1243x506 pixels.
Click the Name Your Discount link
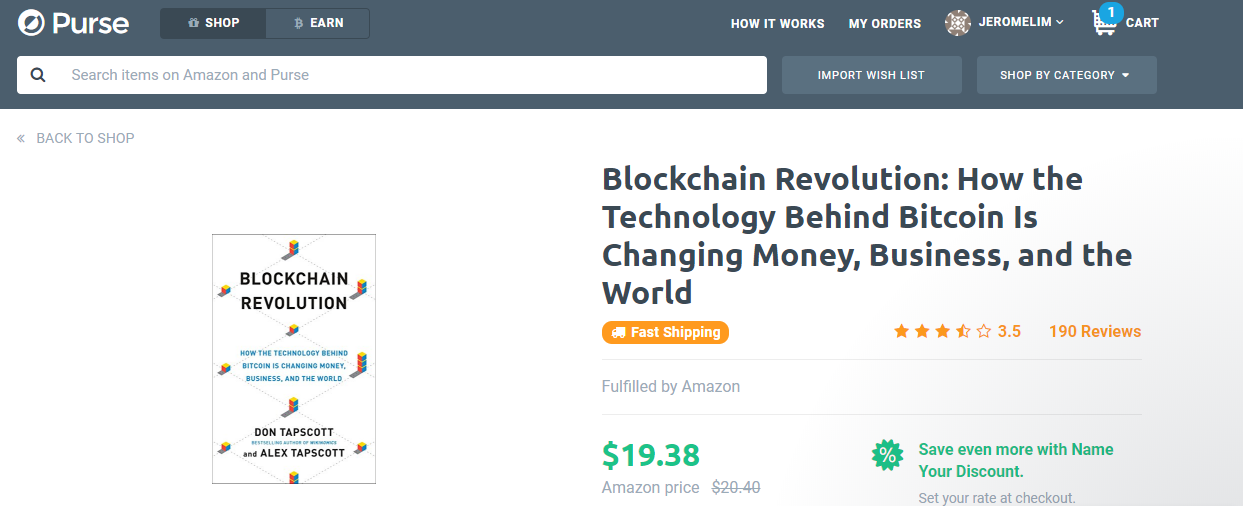click(1016, 460)
